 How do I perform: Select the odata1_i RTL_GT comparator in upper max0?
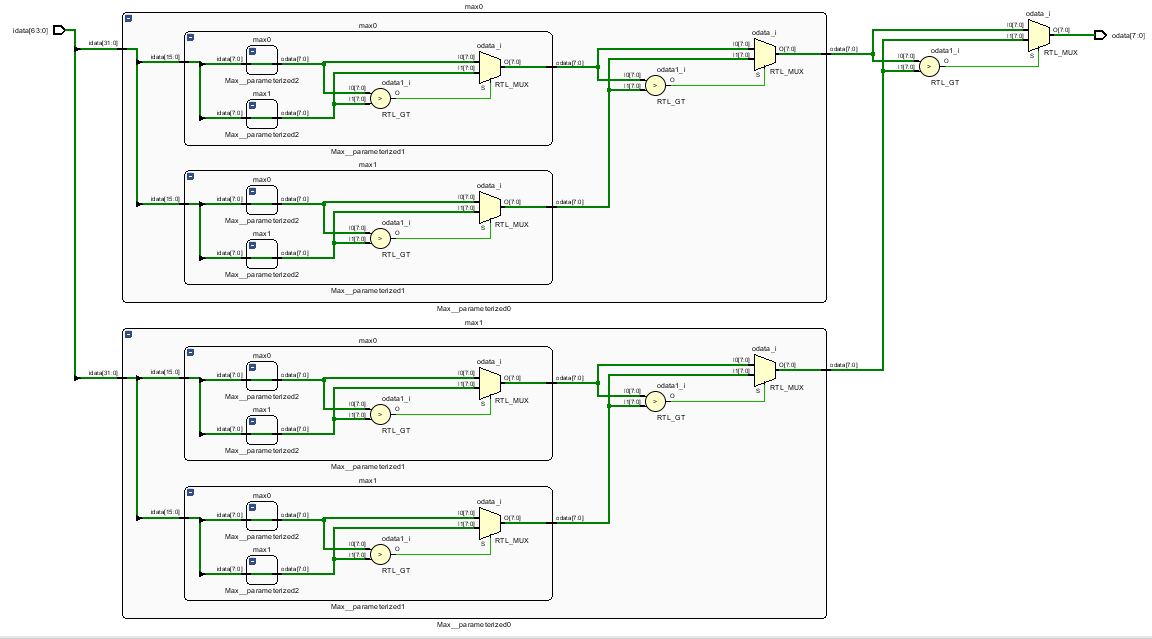pyautogui.click(x=379, y=98)
